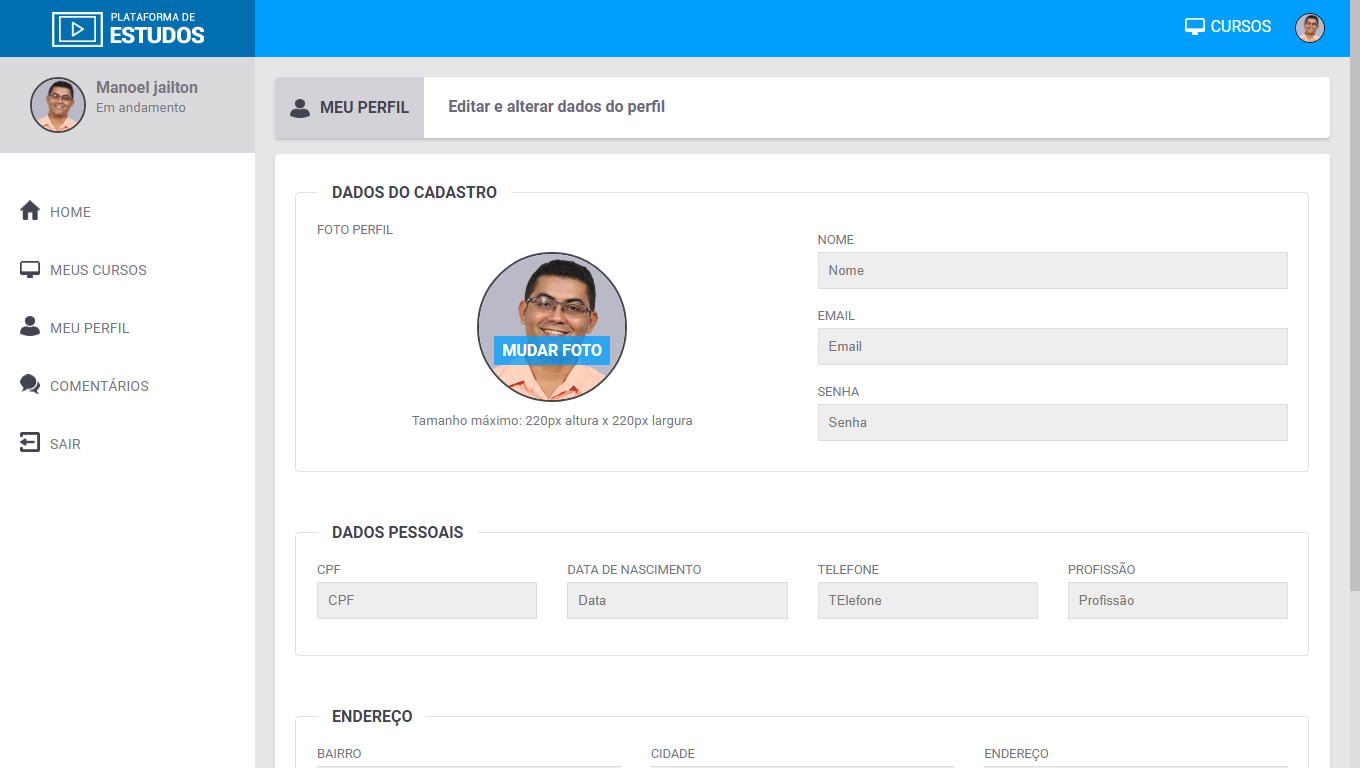Click the monitor icon for Meus Cursos
The height and width of the screenshot is (768, 1360).
point(30,270)
